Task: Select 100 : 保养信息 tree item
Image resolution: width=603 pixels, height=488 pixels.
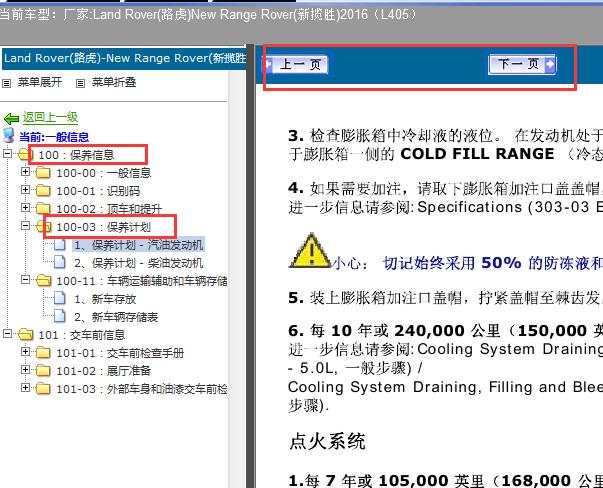Action: [x=76, y=155]
